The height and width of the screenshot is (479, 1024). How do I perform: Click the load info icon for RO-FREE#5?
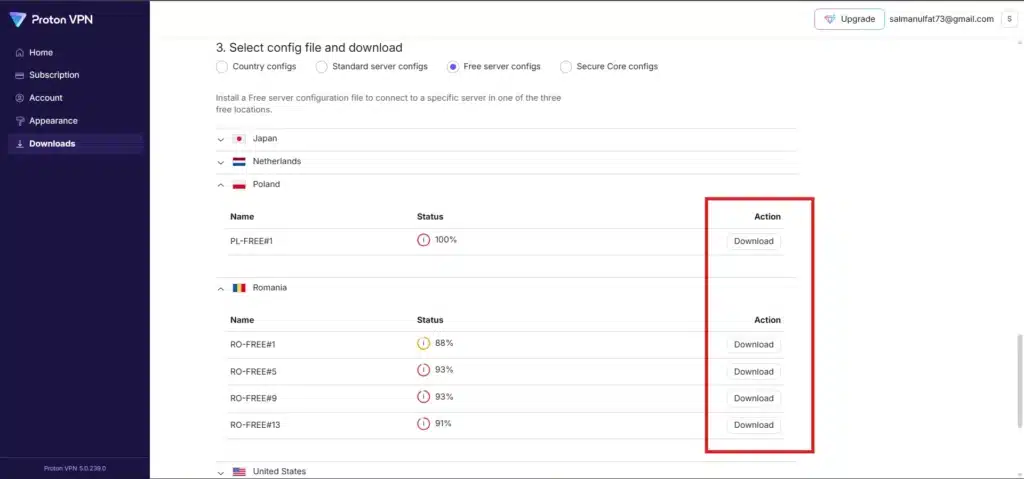(424, 370)
